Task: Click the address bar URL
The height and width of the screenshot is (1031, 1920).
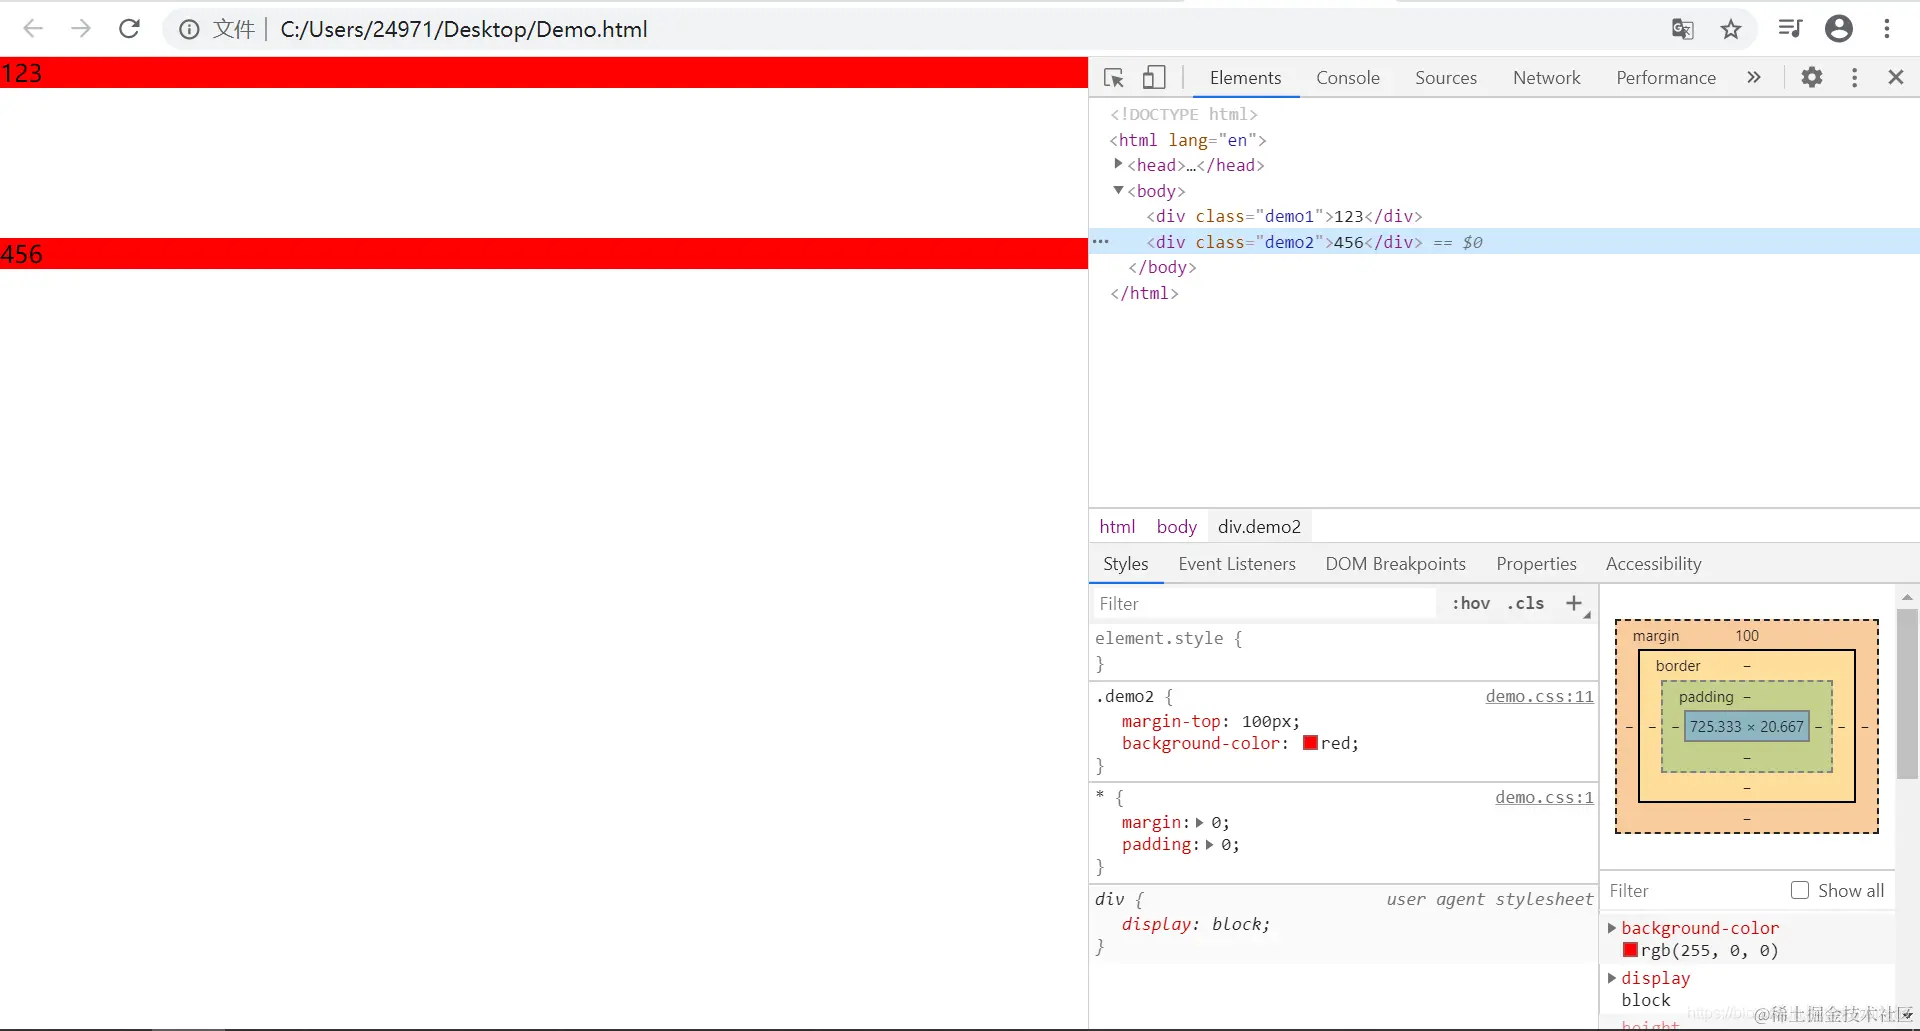Action: pos(464,29)
